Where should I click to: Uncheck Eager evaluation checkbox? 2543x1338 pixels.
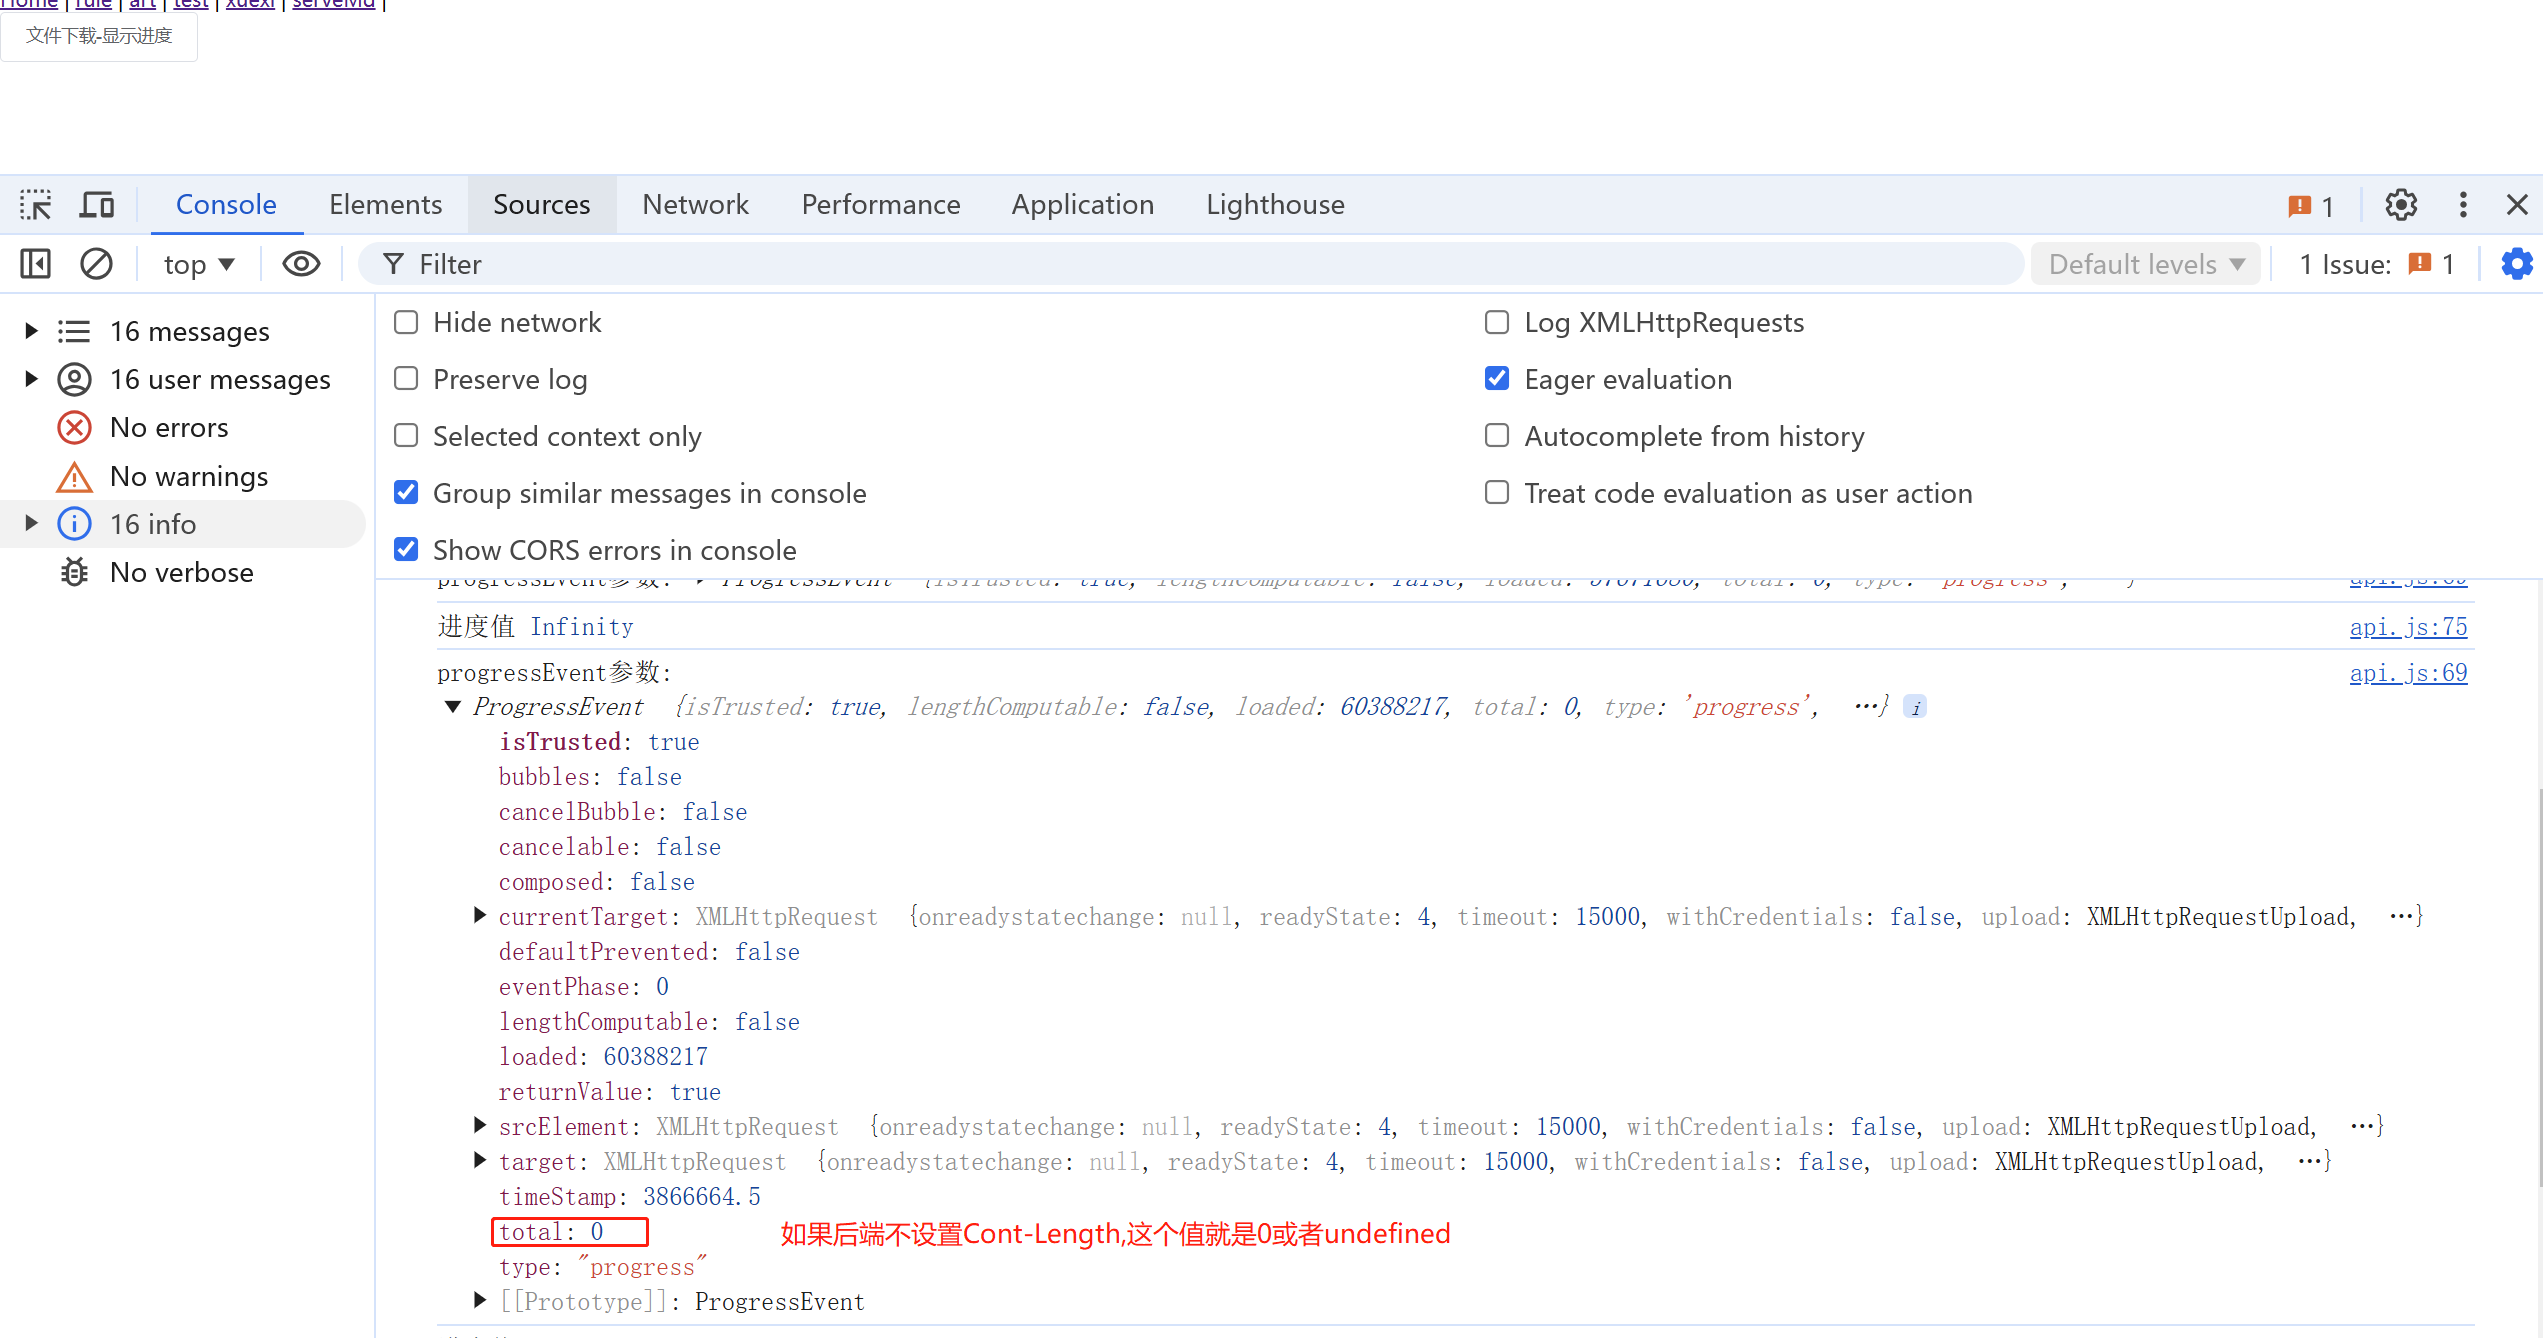pyautogui.click(x=1497, y=379)
